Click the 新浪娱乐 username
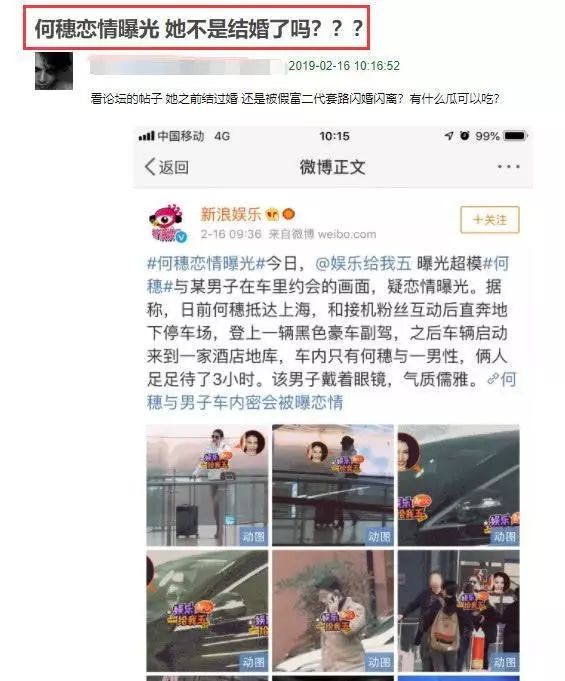This screenshot has width=565, height=681. (x=231, y=214)
